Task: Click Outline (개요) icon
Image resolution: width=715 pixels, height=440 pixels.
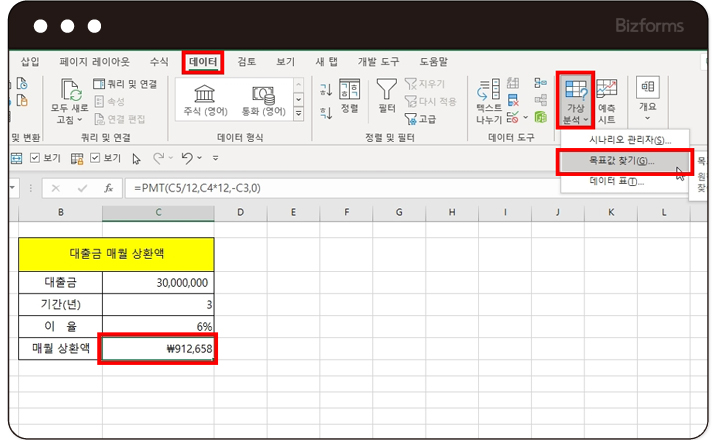Action: (648, 88)
